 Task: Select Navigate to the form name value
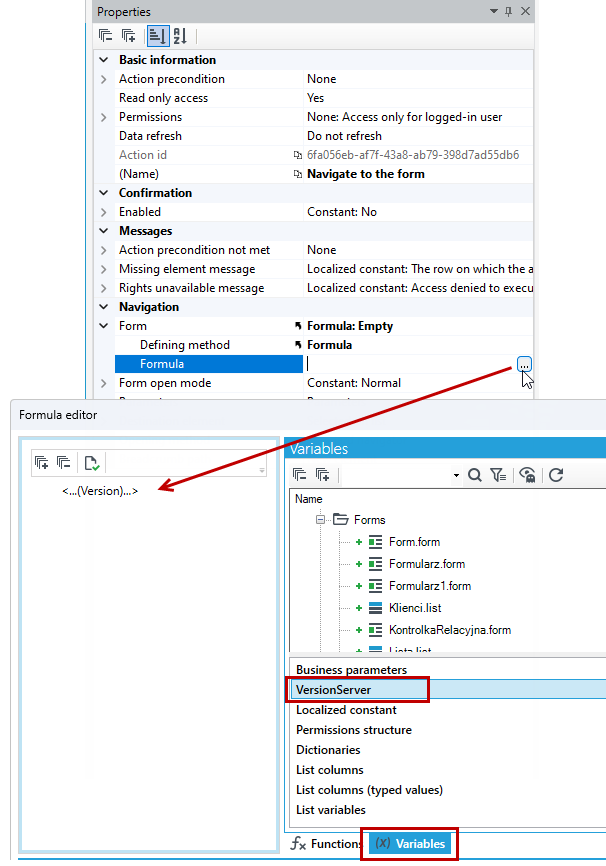pyautogui.click(x=366, y=174)
